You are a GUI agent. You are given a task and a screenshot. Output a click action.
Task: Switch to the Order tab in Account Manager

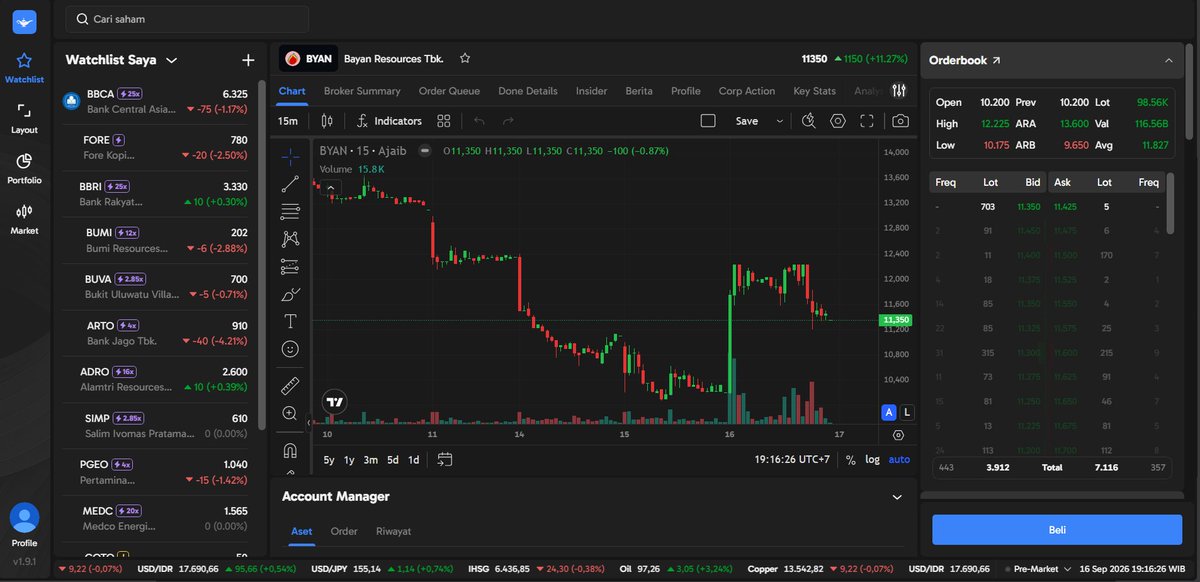(344, 531)
